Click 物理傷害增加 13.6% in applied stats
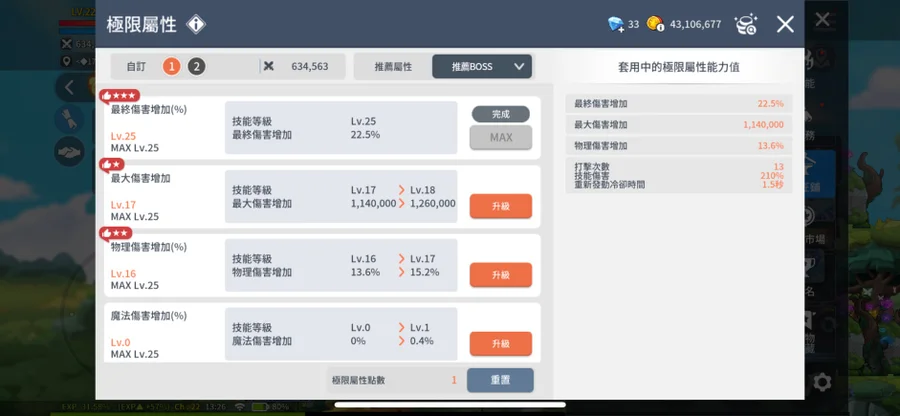900x416 pixels. point(678,146)
